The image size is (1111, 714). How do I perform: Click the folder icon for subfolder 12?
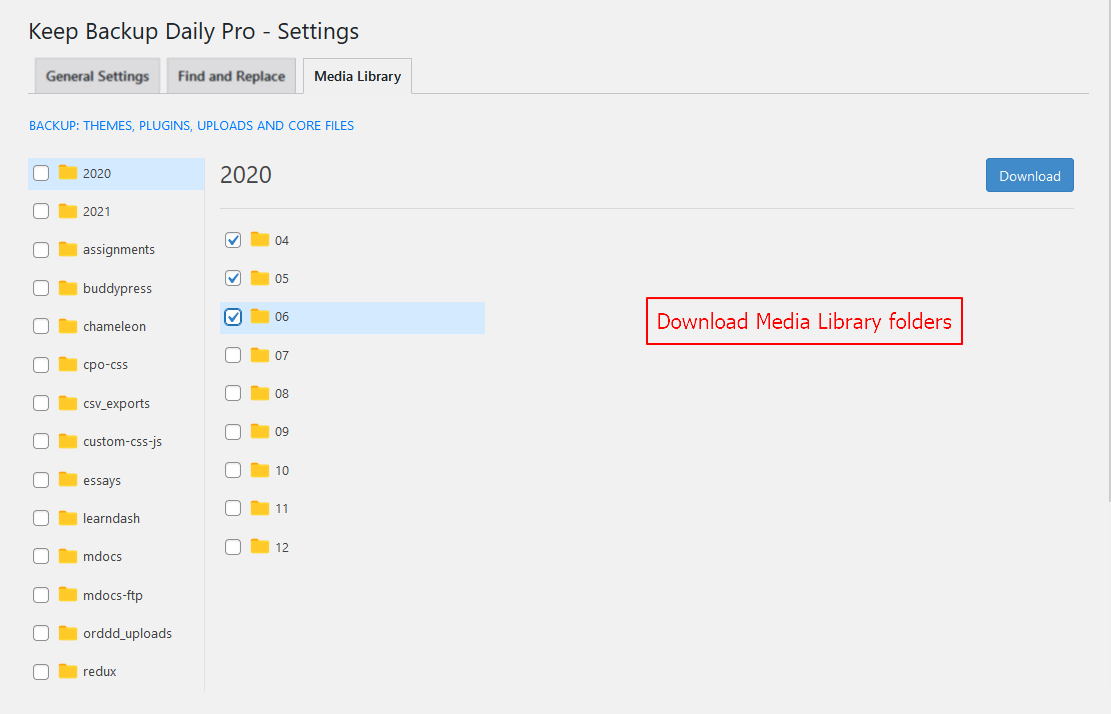tap(260, 547)
